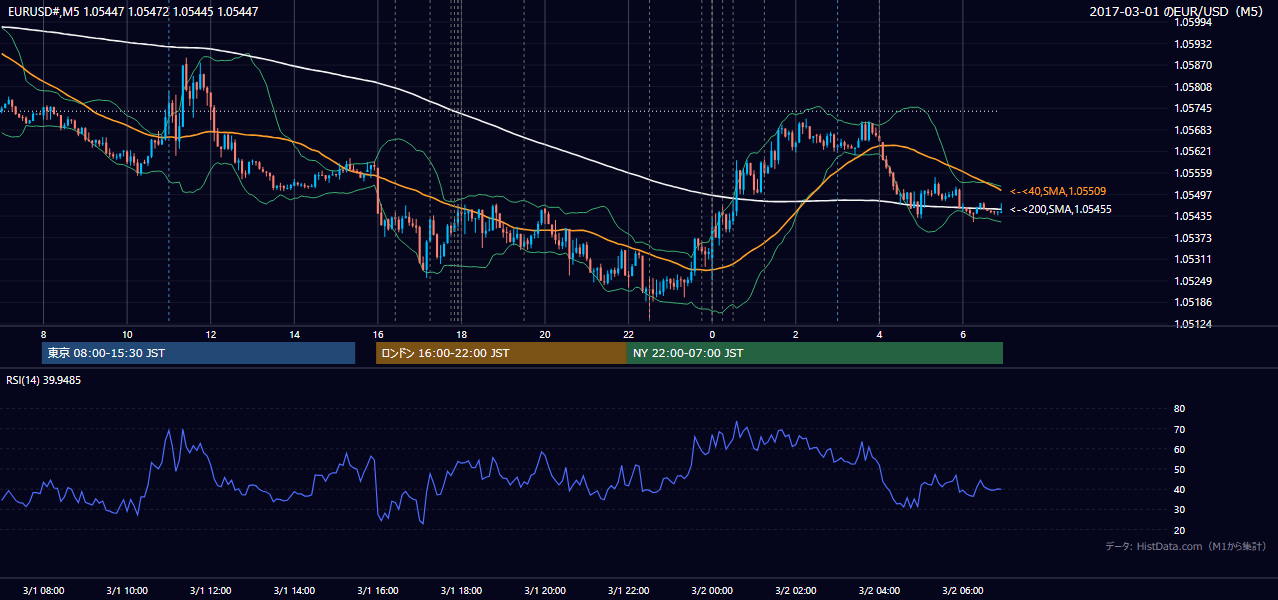Click the 3/2 00:00 time label
The image size is (1278, 600).
[x=711, y=591]
